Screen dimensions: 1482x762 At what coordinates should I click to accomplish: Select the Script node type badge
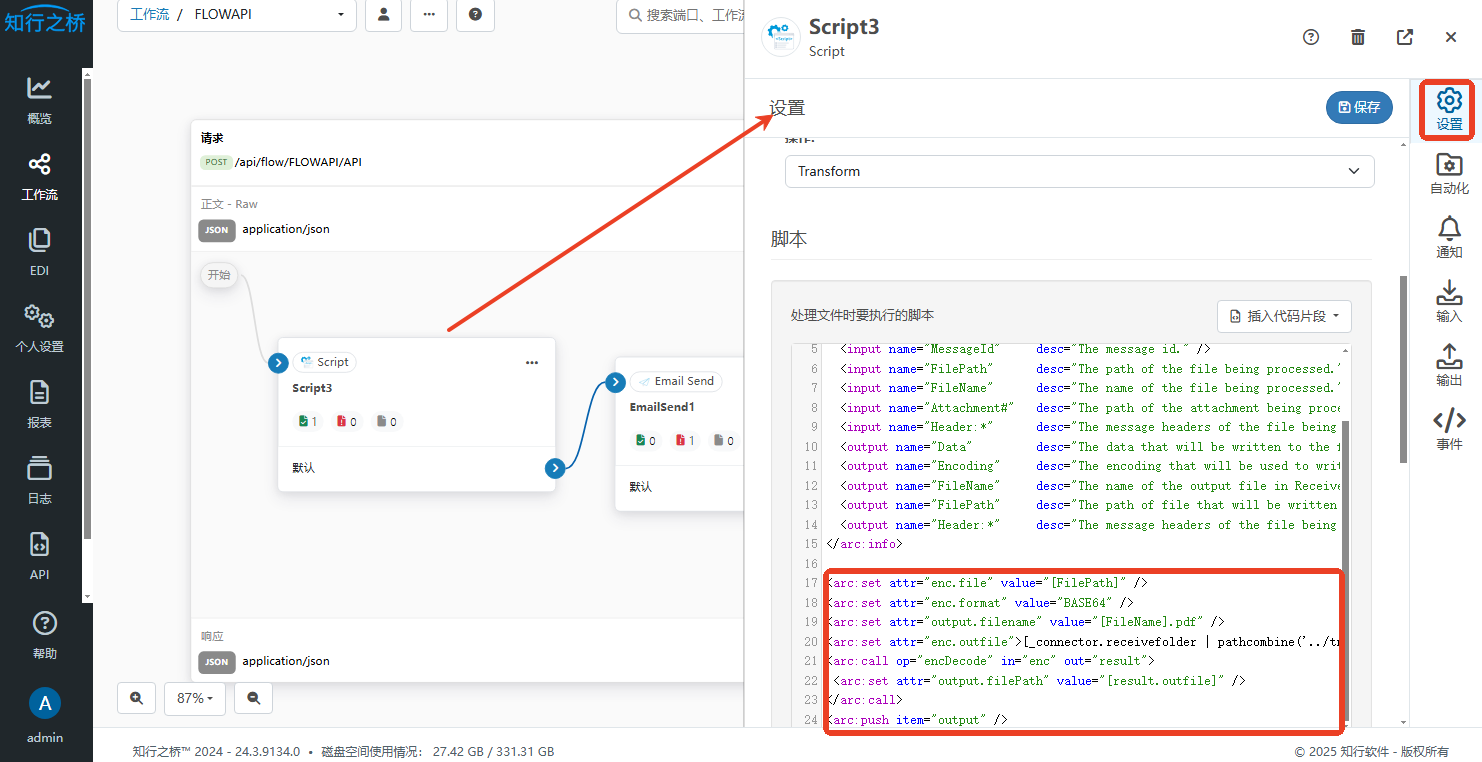click(x=325, y=362)
